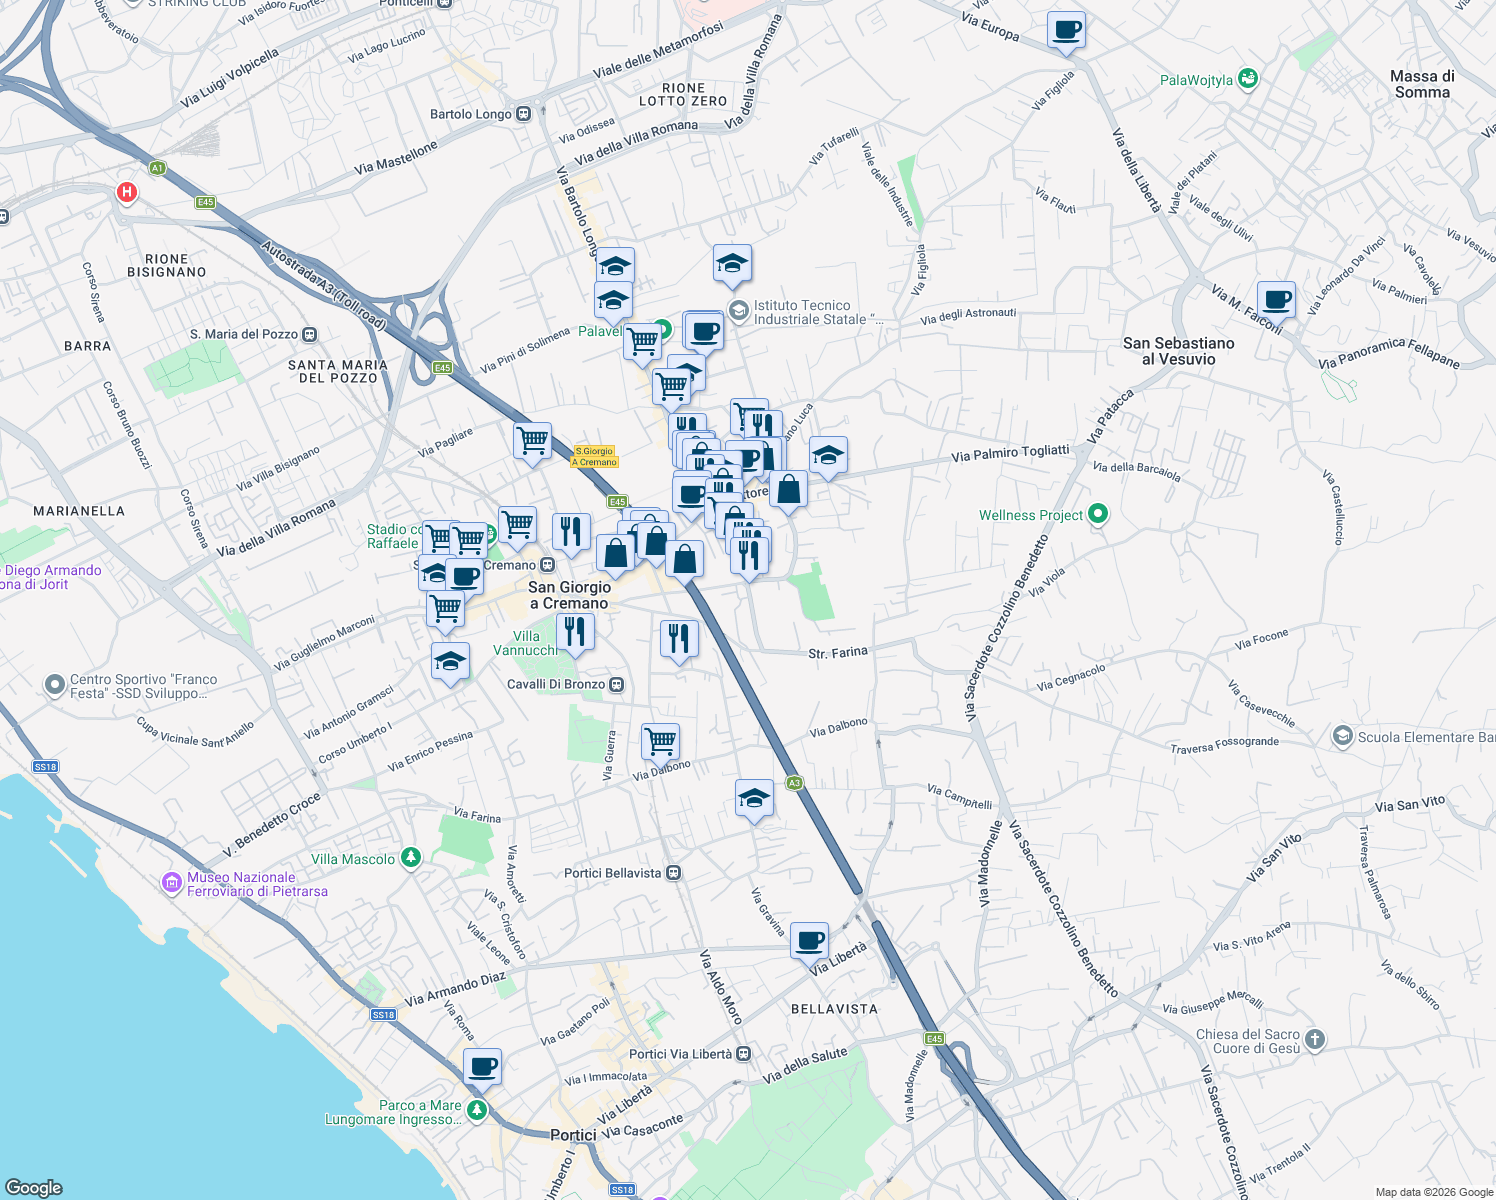Select the coffee cup marker near Via M. Falconi
The image size is (1496, 1200).
tap(1277, 299)
